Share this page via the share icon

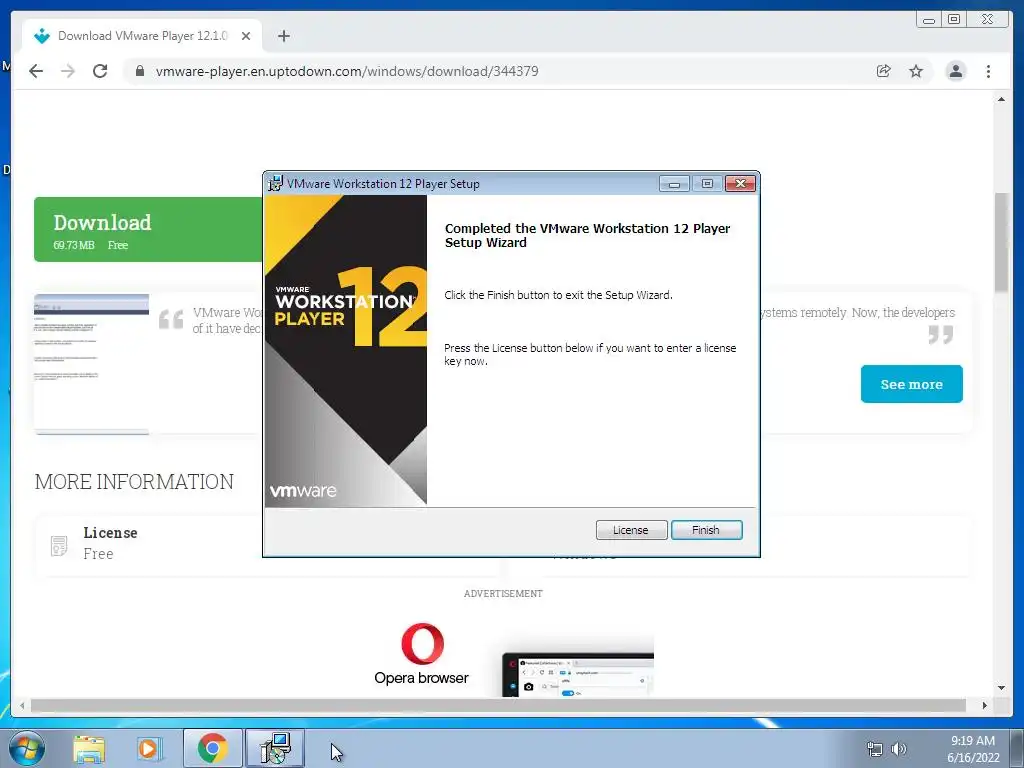[x=884, y=71]
